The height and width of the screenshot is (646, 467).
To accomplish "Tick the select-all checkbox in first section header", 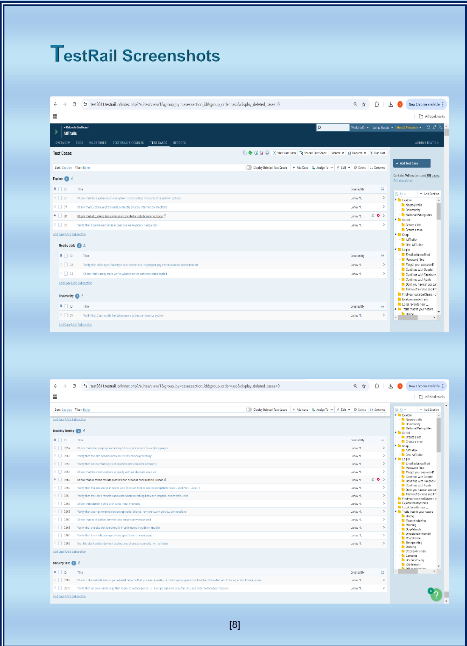I will 60,189.
